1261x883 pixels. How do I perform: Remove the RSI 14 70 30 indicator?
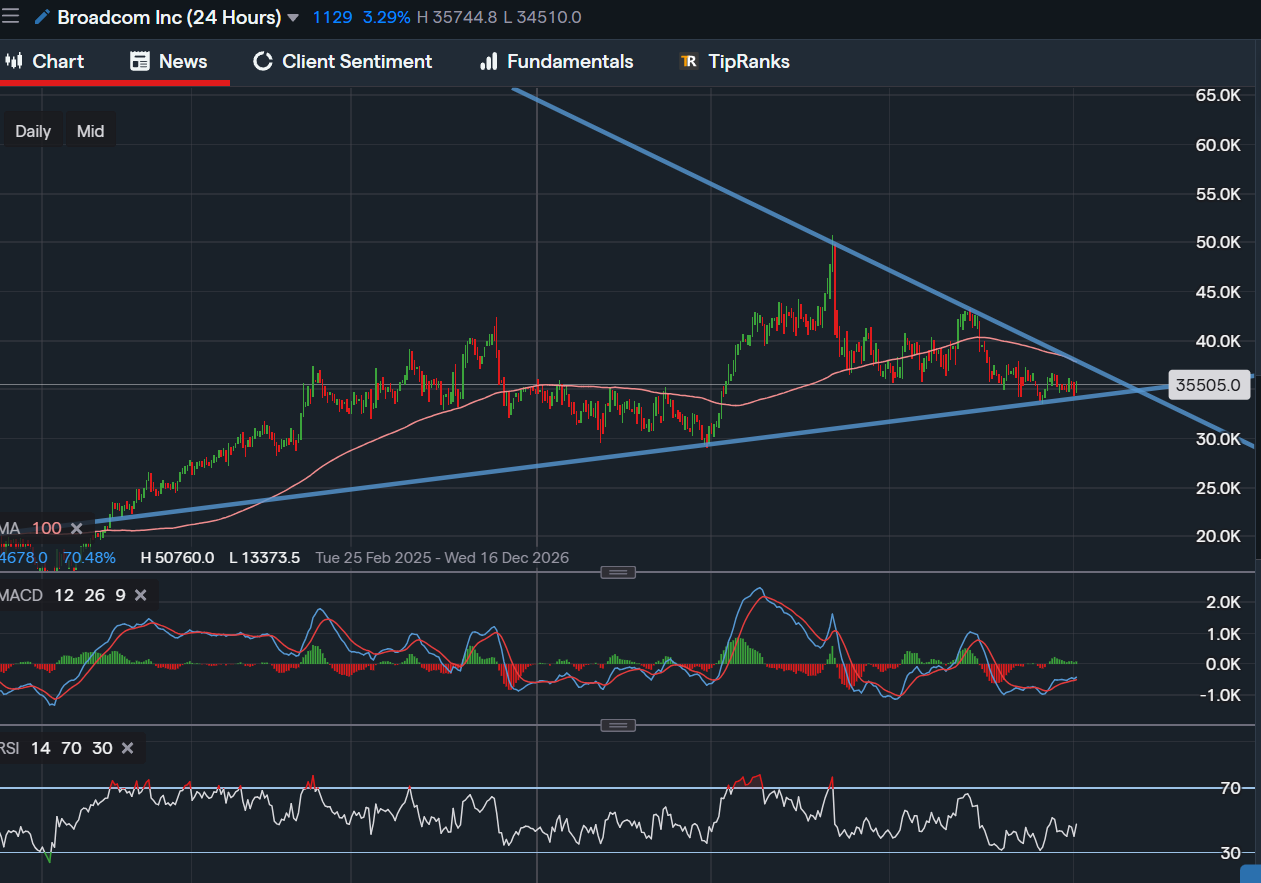[x=127, y=748]
